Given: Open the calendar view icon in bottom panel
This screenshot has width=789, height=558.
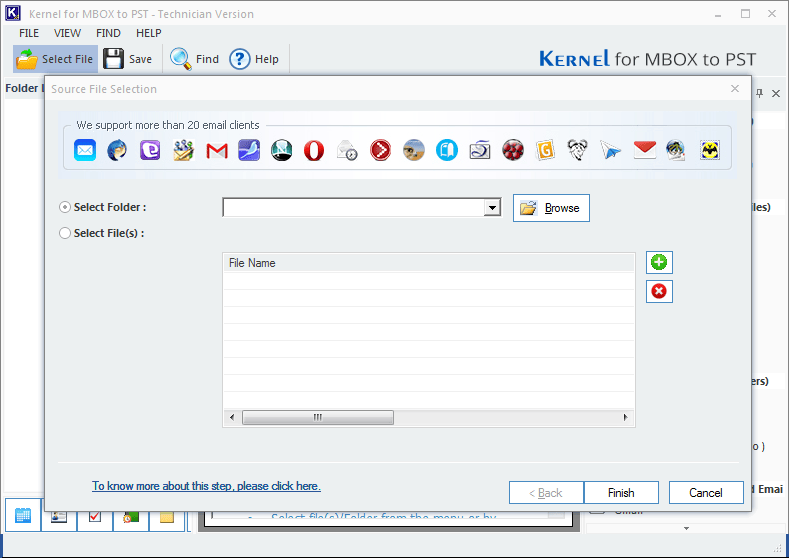Looking at the screenshot, I should coord(23,515).
